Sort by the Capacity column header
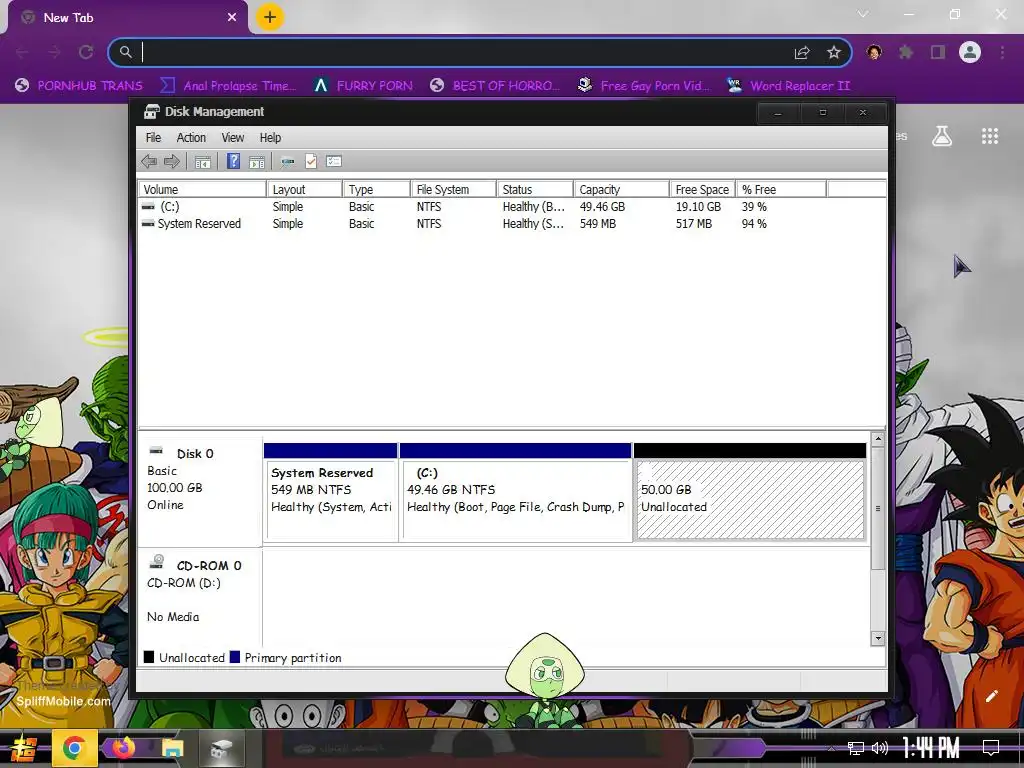This screenshot has width=1024, height=768. click(x=621, y=189)
